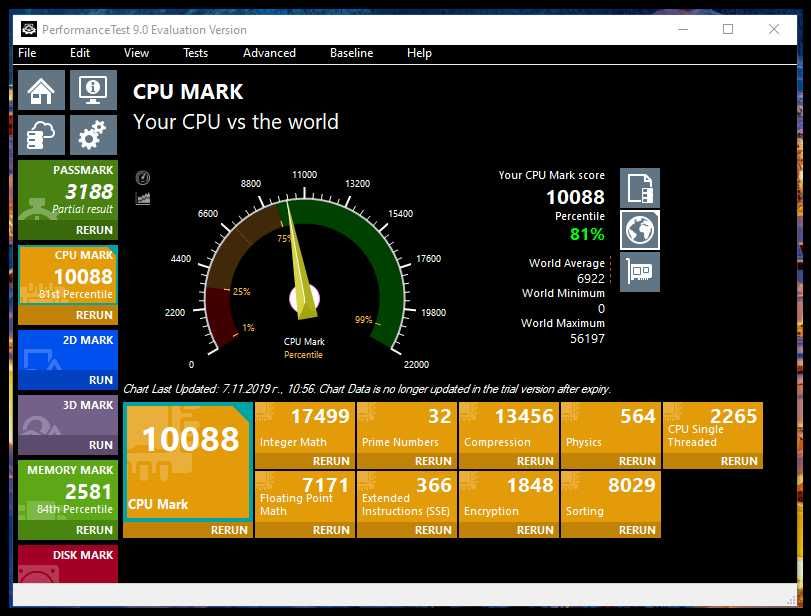Image resolution: width=811 pixels, height=616 pixels.
Task: Select the Floating Point Math 7171 tile
Action: tap(305, 497)
